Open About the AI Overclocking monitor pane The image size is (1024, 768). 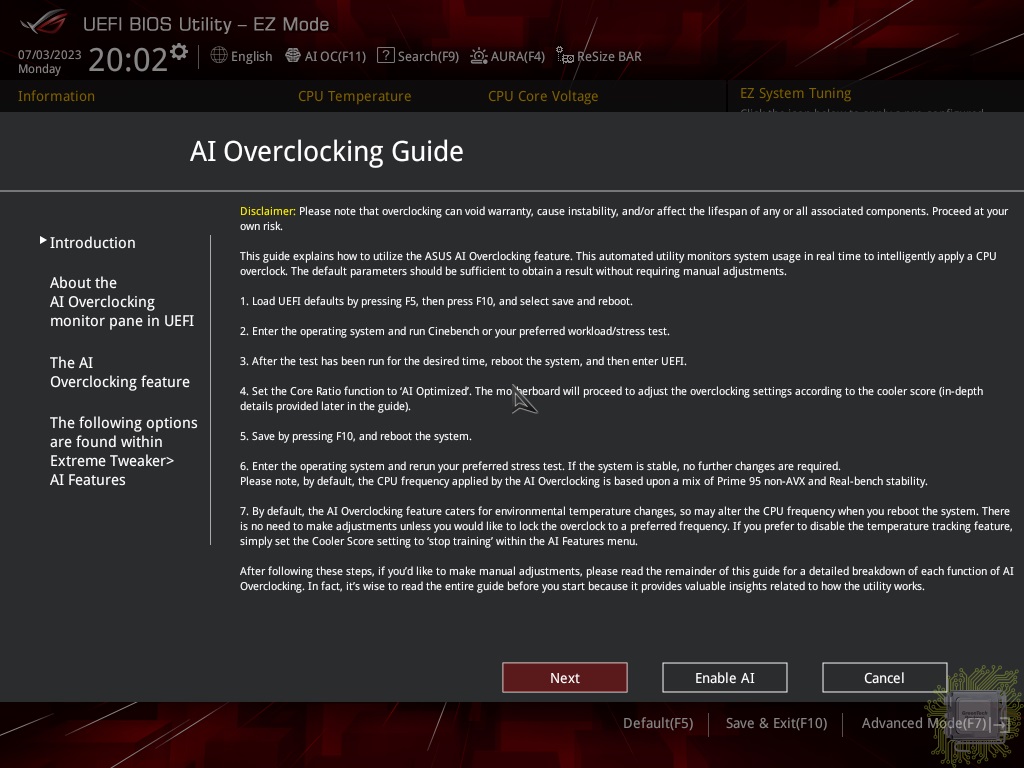[x=121, y=302]
